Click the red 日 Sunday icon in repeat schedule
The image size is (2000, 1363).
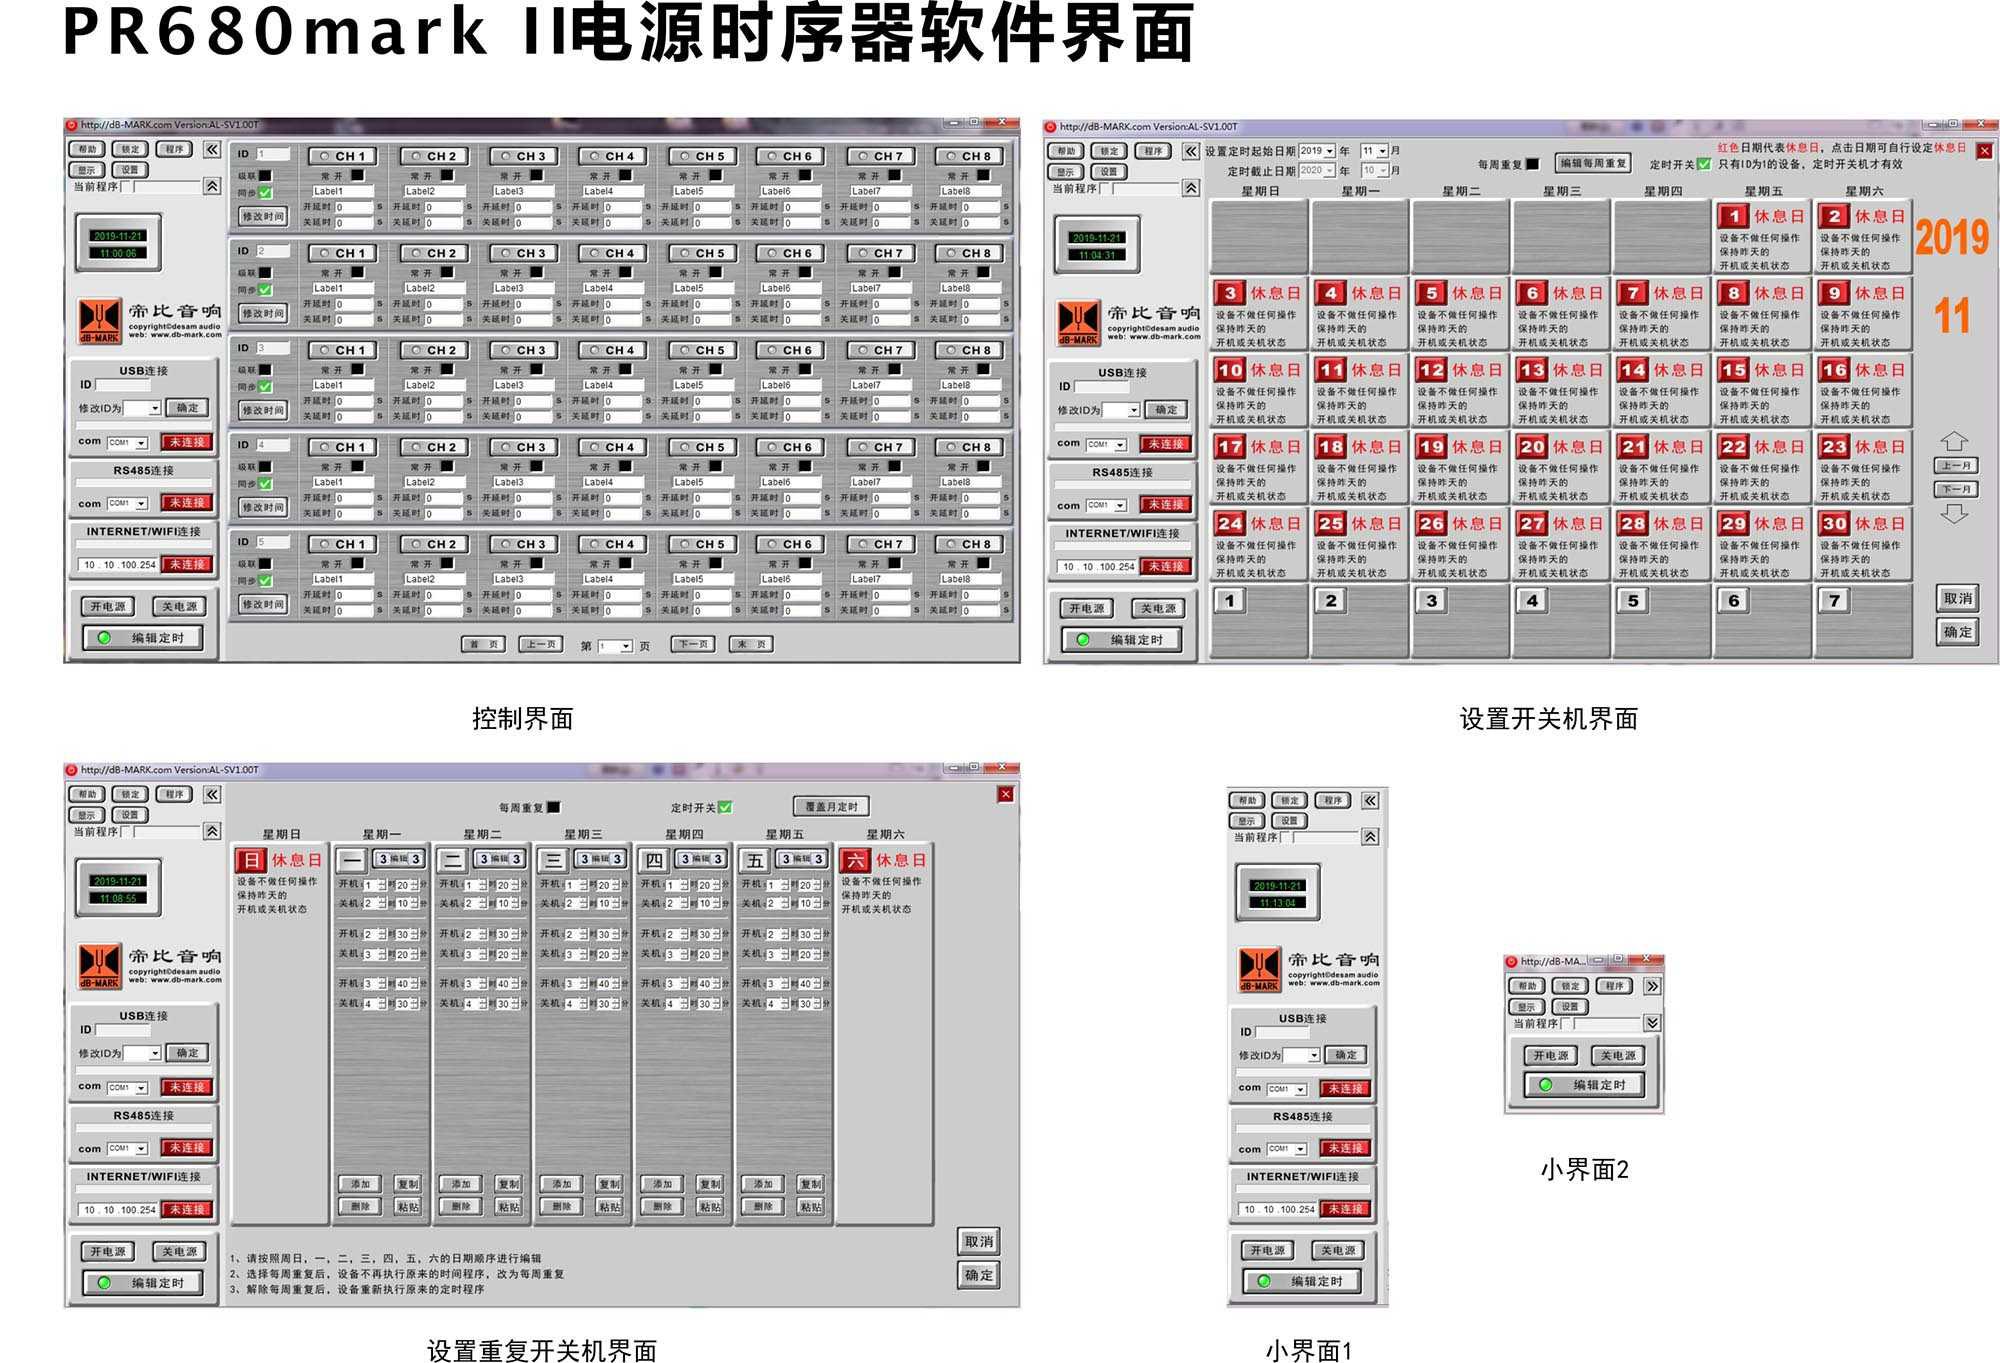[250, 860]
